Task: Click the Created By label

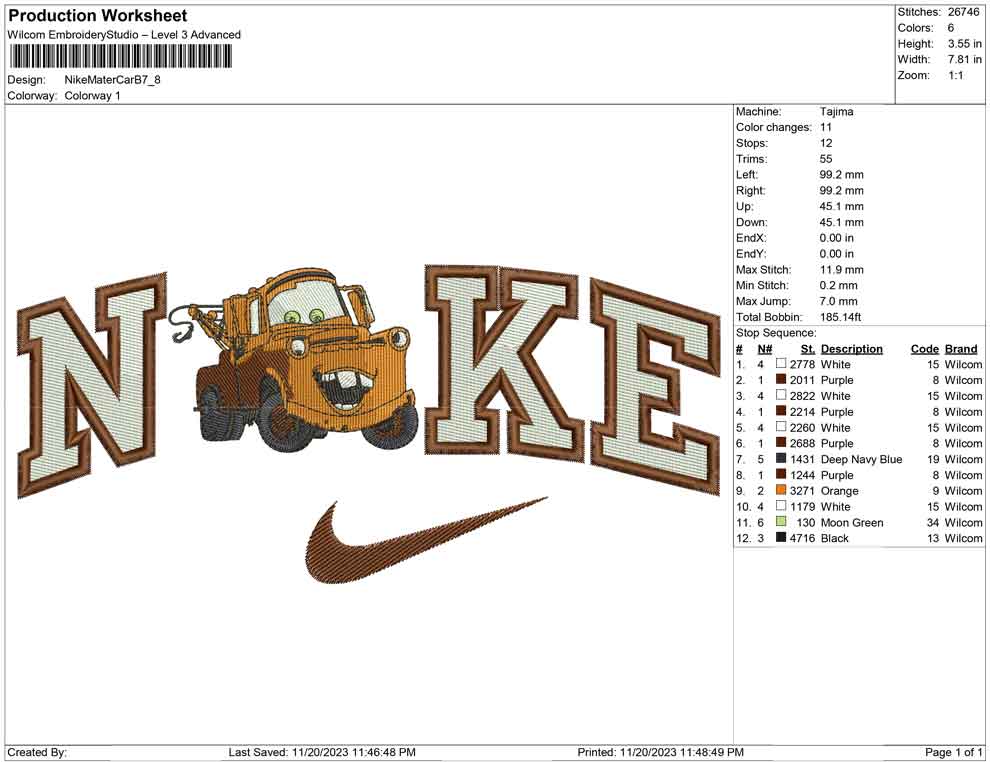Action: [37, 752]
